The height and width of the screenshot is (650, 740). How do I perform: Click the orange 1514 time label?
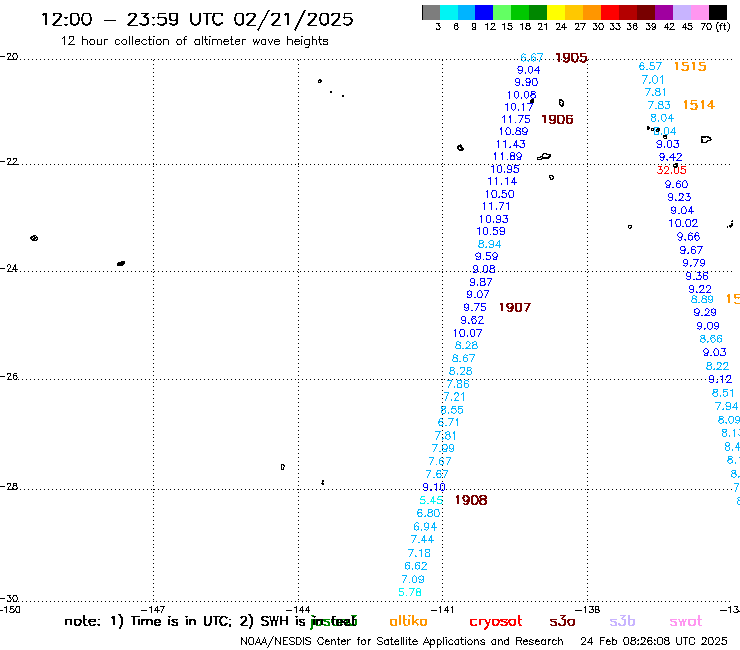coord(698,105)
